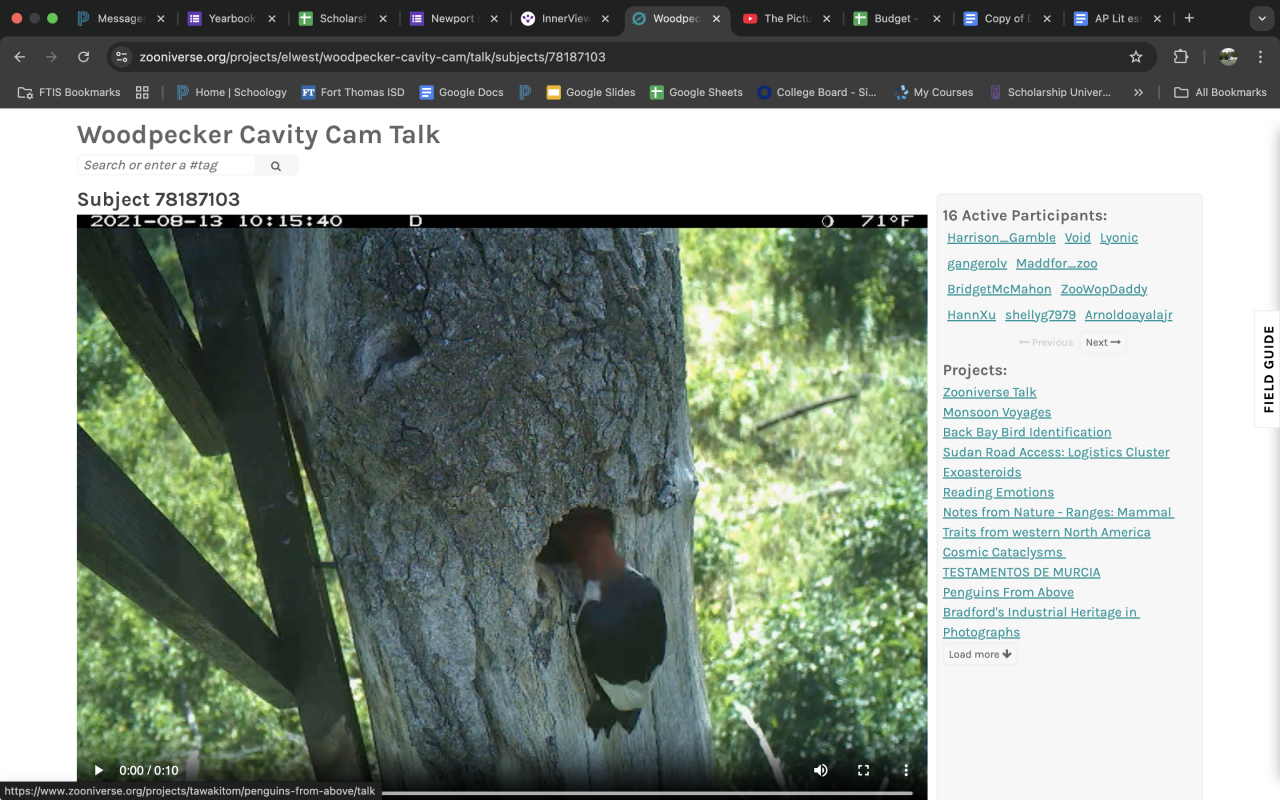This screenshot has height=800, width=1280.
Task: Open the Monsoon Voyages project link
Action: point(997,412)
